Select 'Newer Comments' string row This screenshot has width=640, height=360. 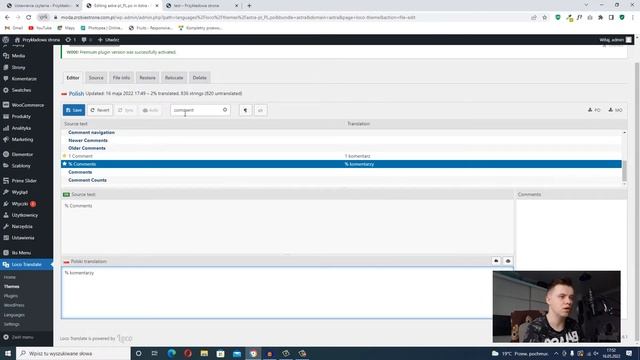341,140
